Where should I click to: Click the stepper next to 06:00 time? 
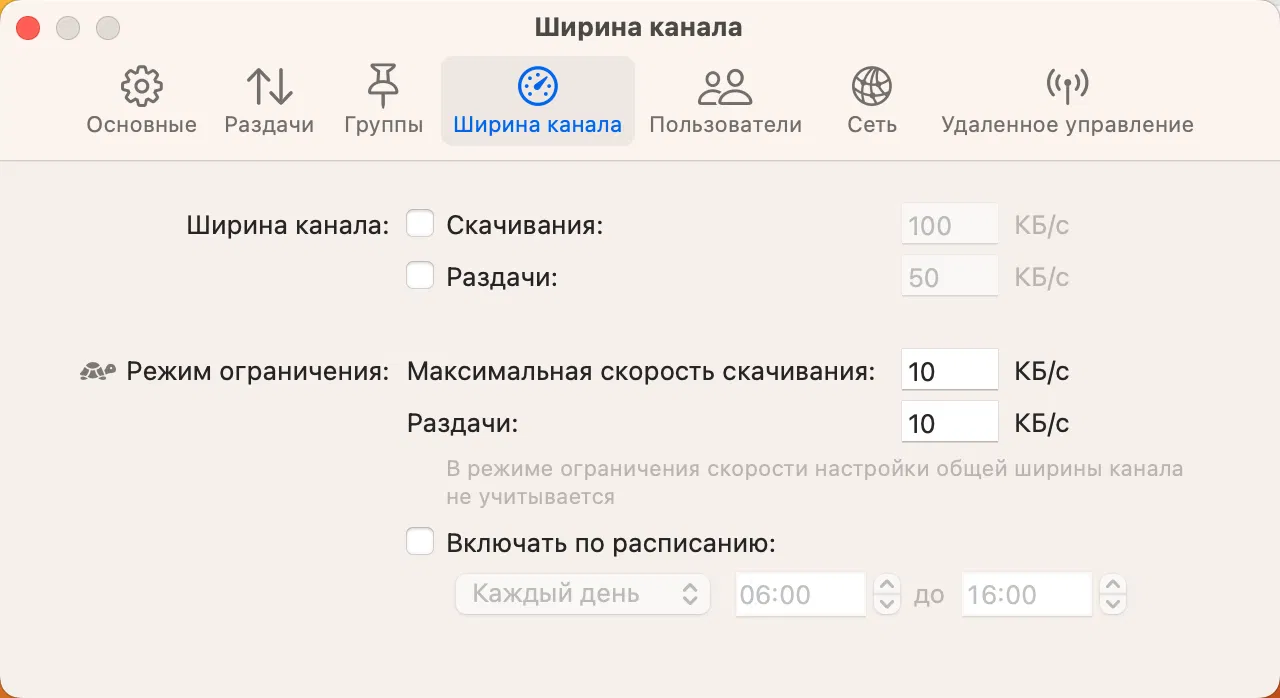pos(886,594)
